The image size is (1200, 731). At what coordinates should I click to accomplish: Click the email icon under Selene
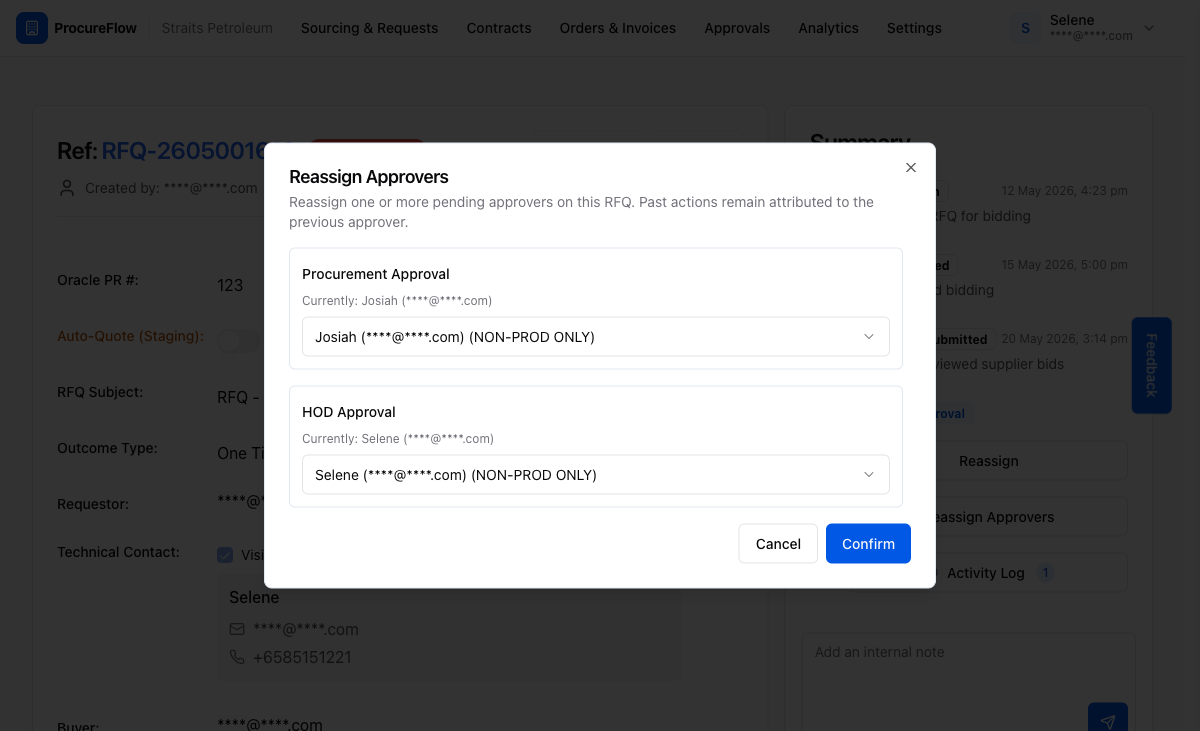(x=237, y=629)
